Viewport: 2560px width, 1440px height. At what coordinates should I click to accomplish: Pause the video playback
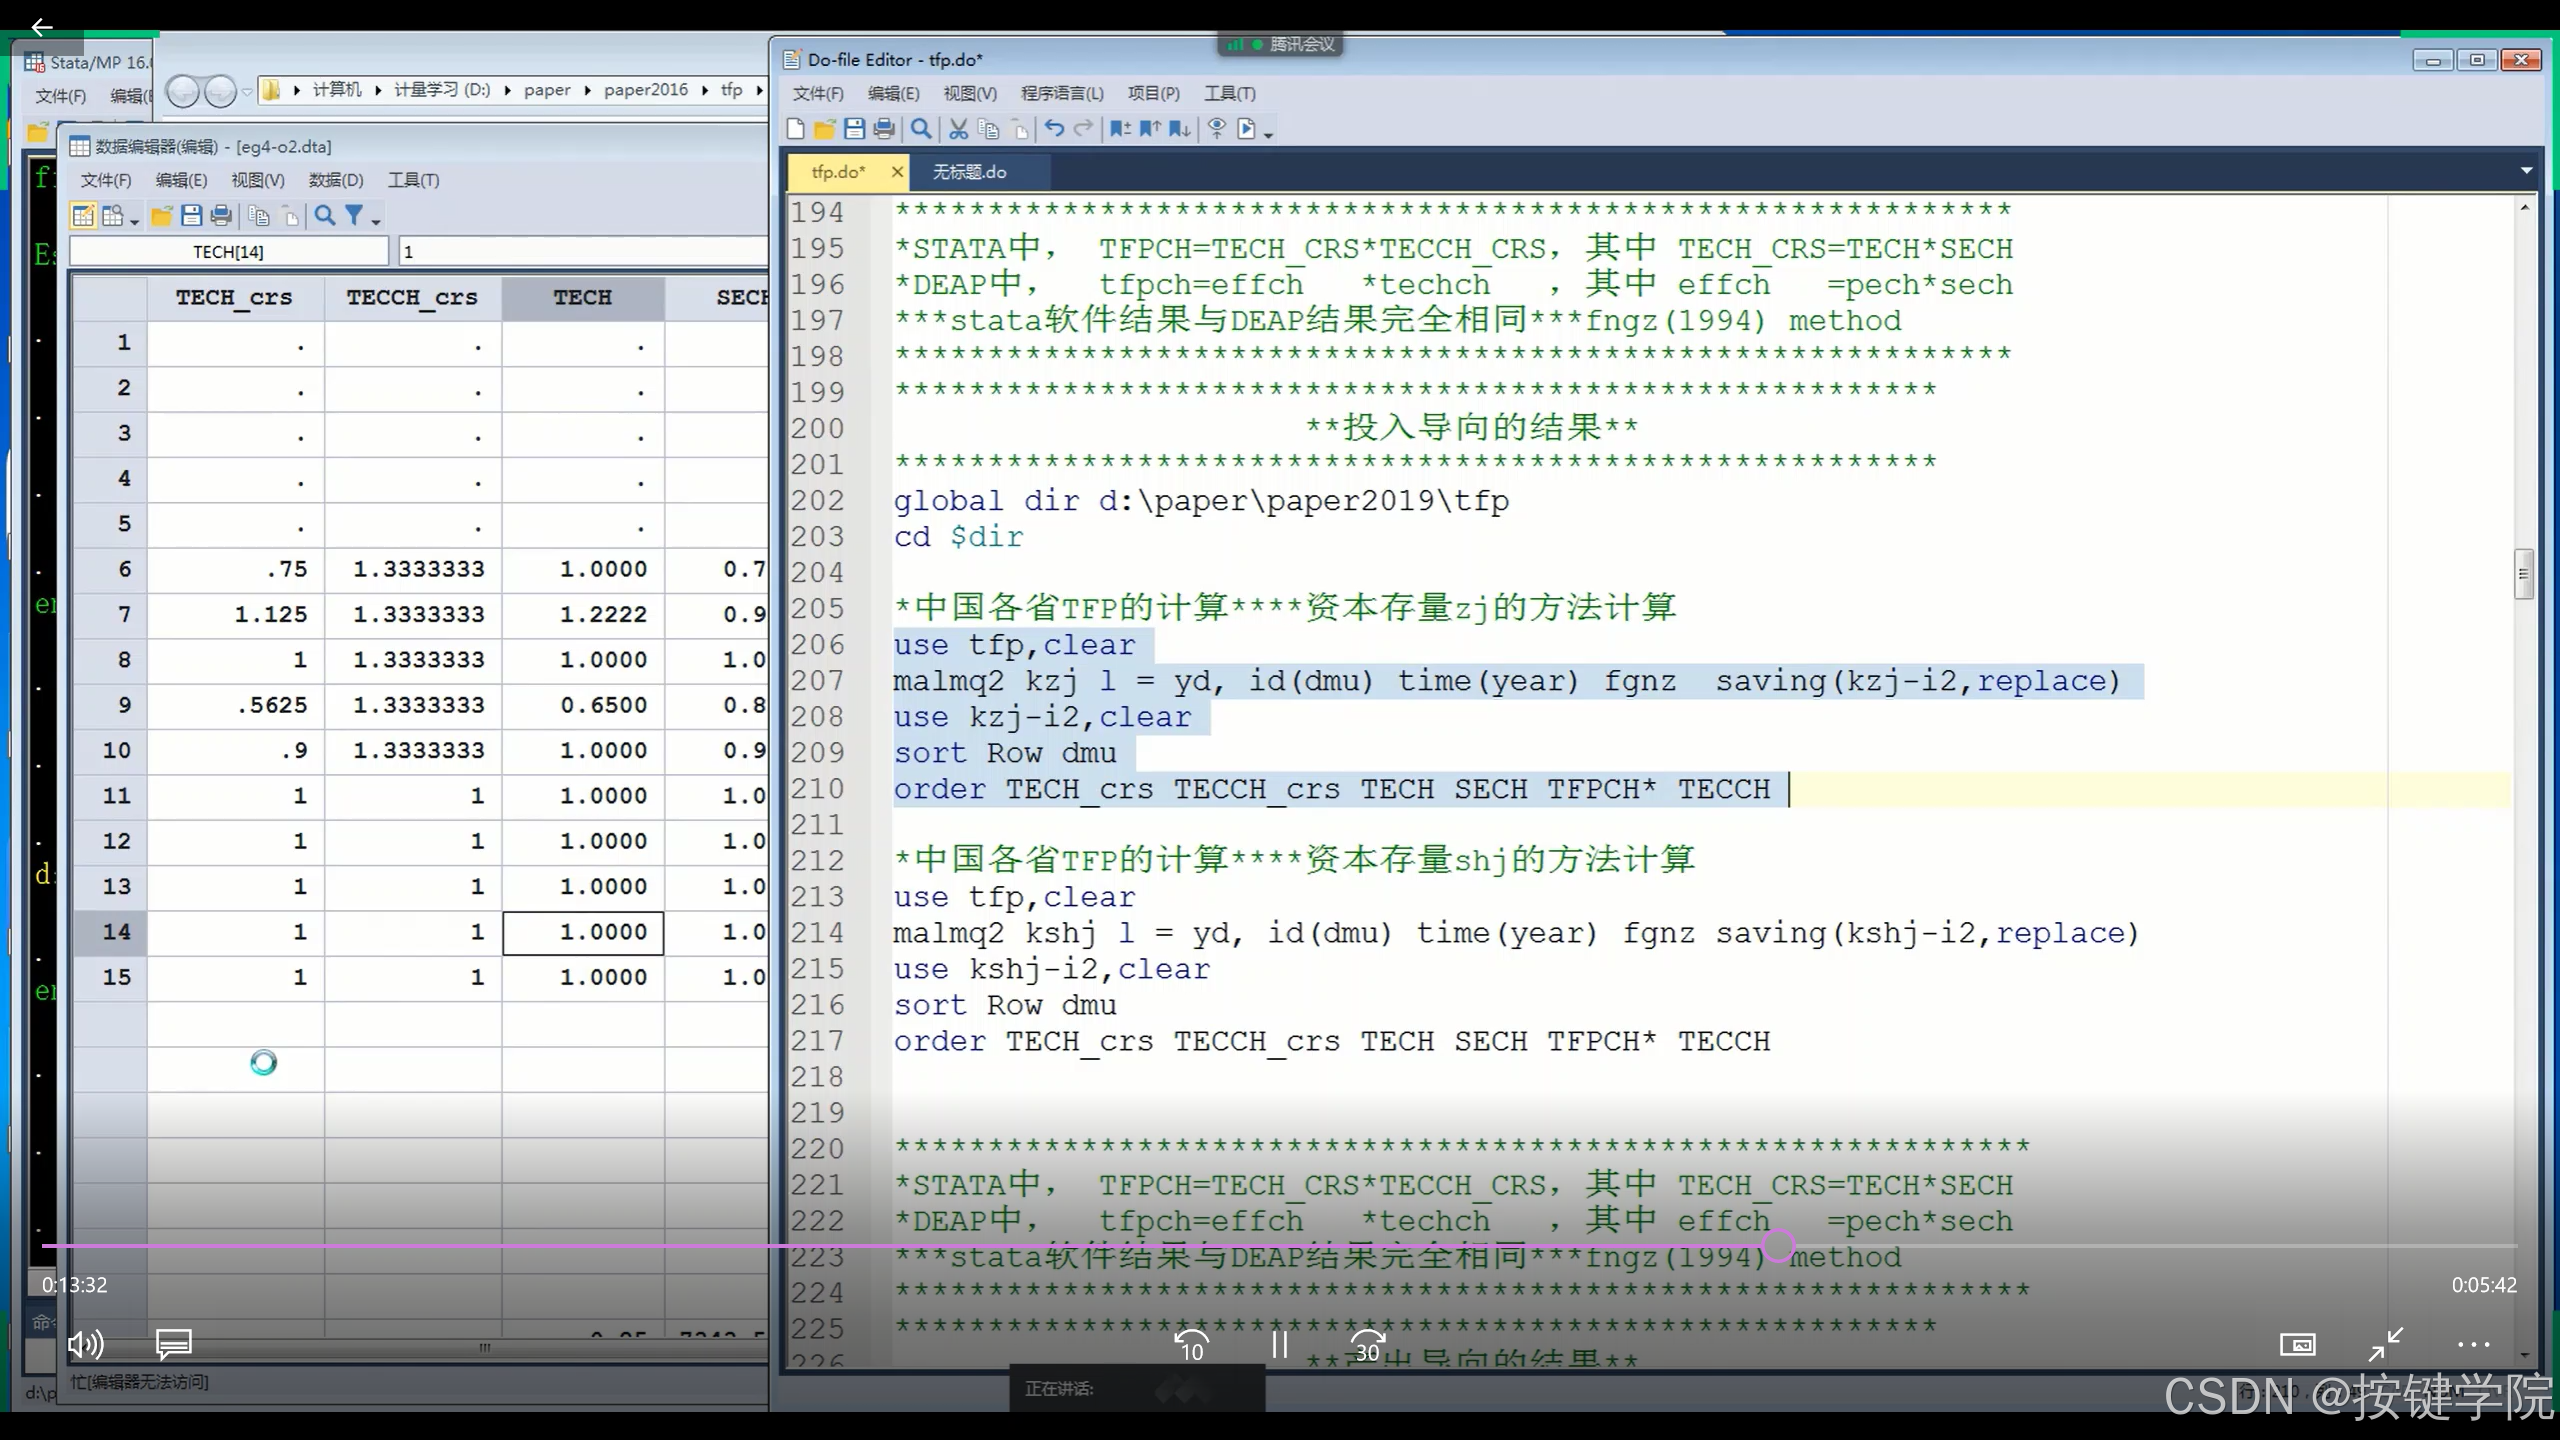tap(1279, 1344)
